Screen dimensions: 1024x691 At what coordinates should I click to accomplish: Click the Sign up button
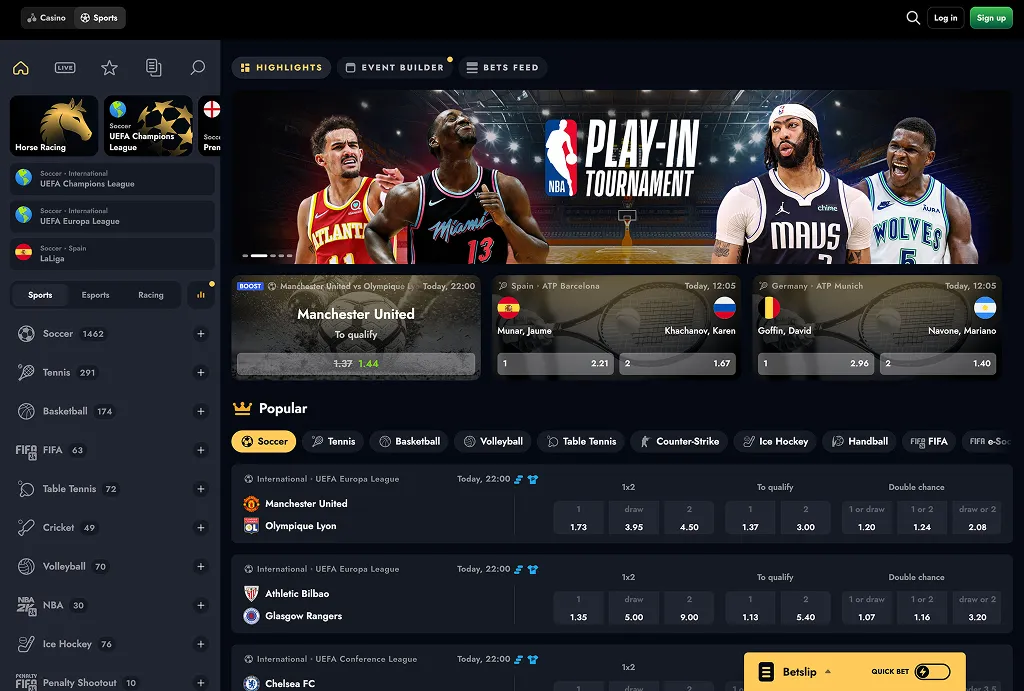click(991, 18)
